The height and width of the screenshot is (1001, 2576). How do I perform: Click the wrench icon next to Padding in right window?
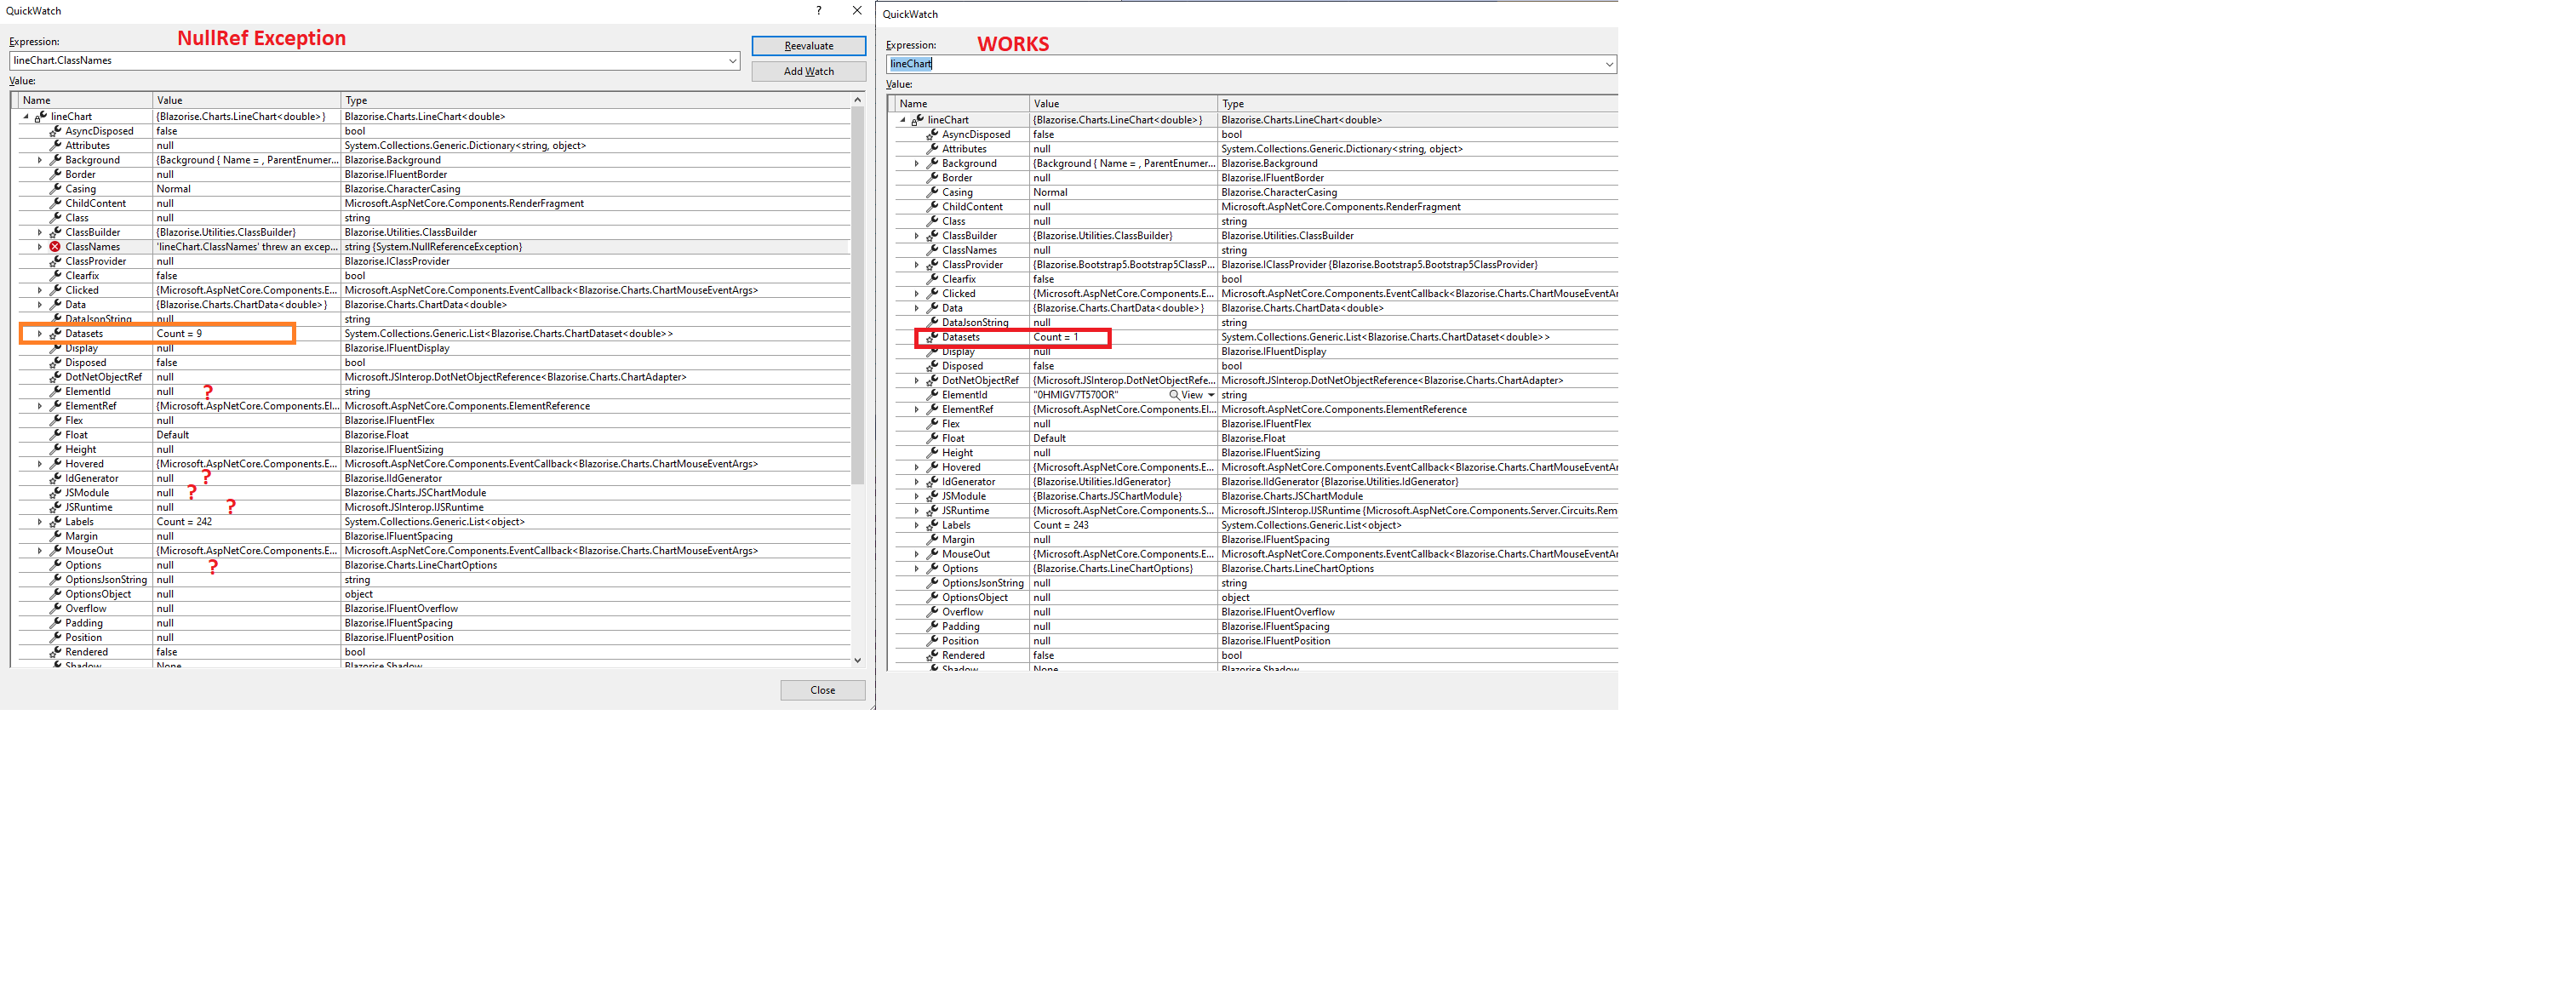[x=931, y=627]
